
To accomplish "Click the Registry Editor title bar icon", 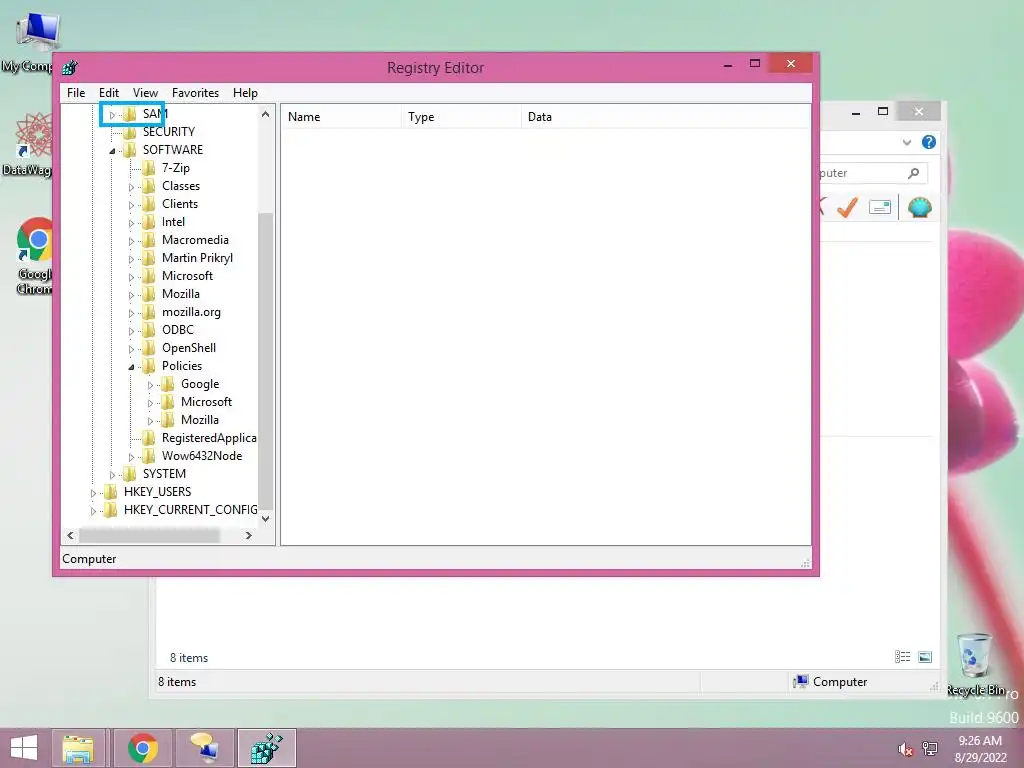I will coord(70,67).
